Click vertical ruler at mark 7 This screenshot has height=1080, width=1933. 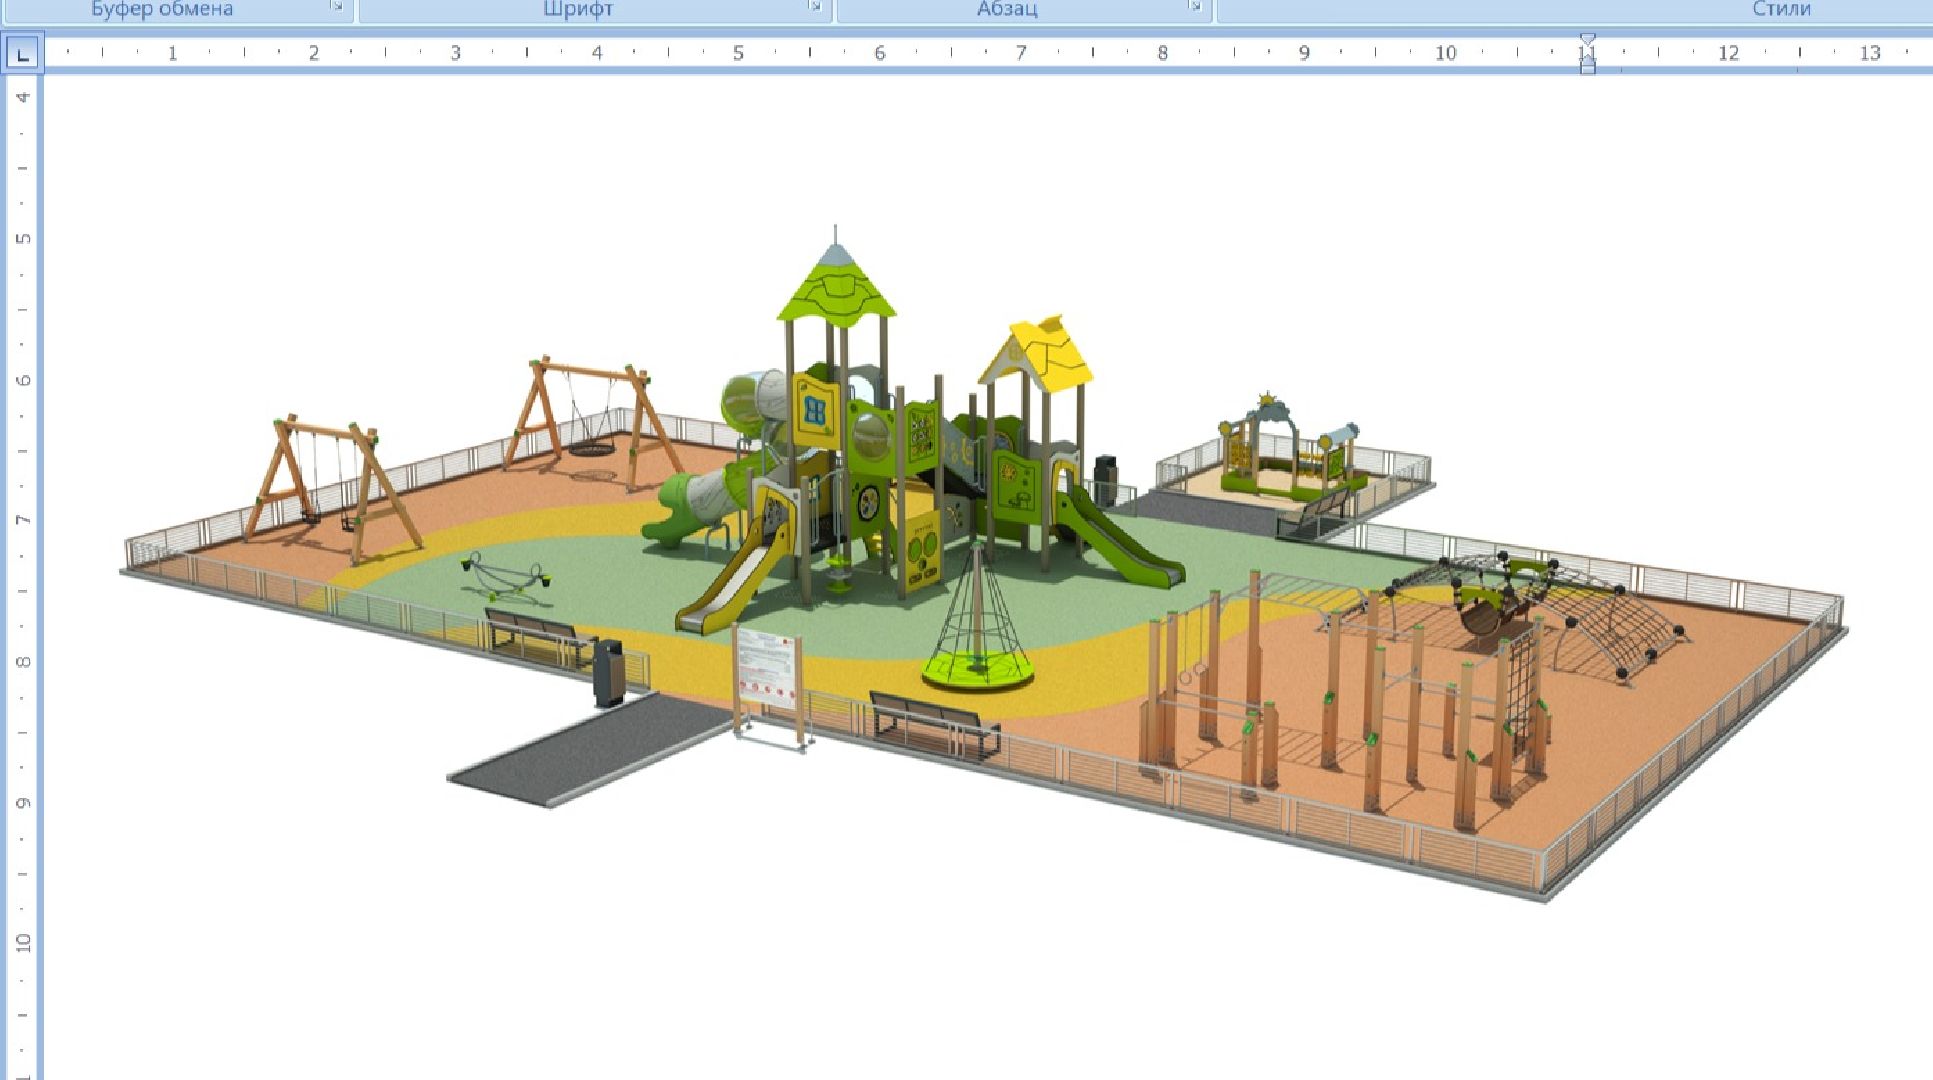click(23, 520)
